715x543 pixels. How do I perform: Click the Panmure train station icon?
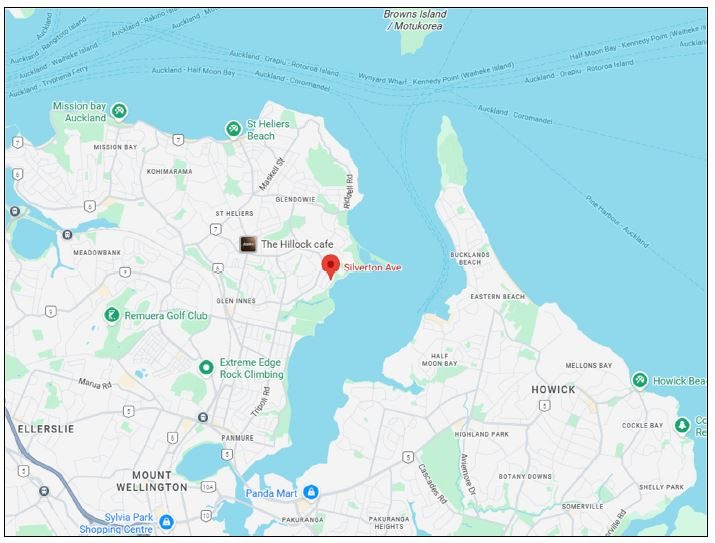point(203,417)
